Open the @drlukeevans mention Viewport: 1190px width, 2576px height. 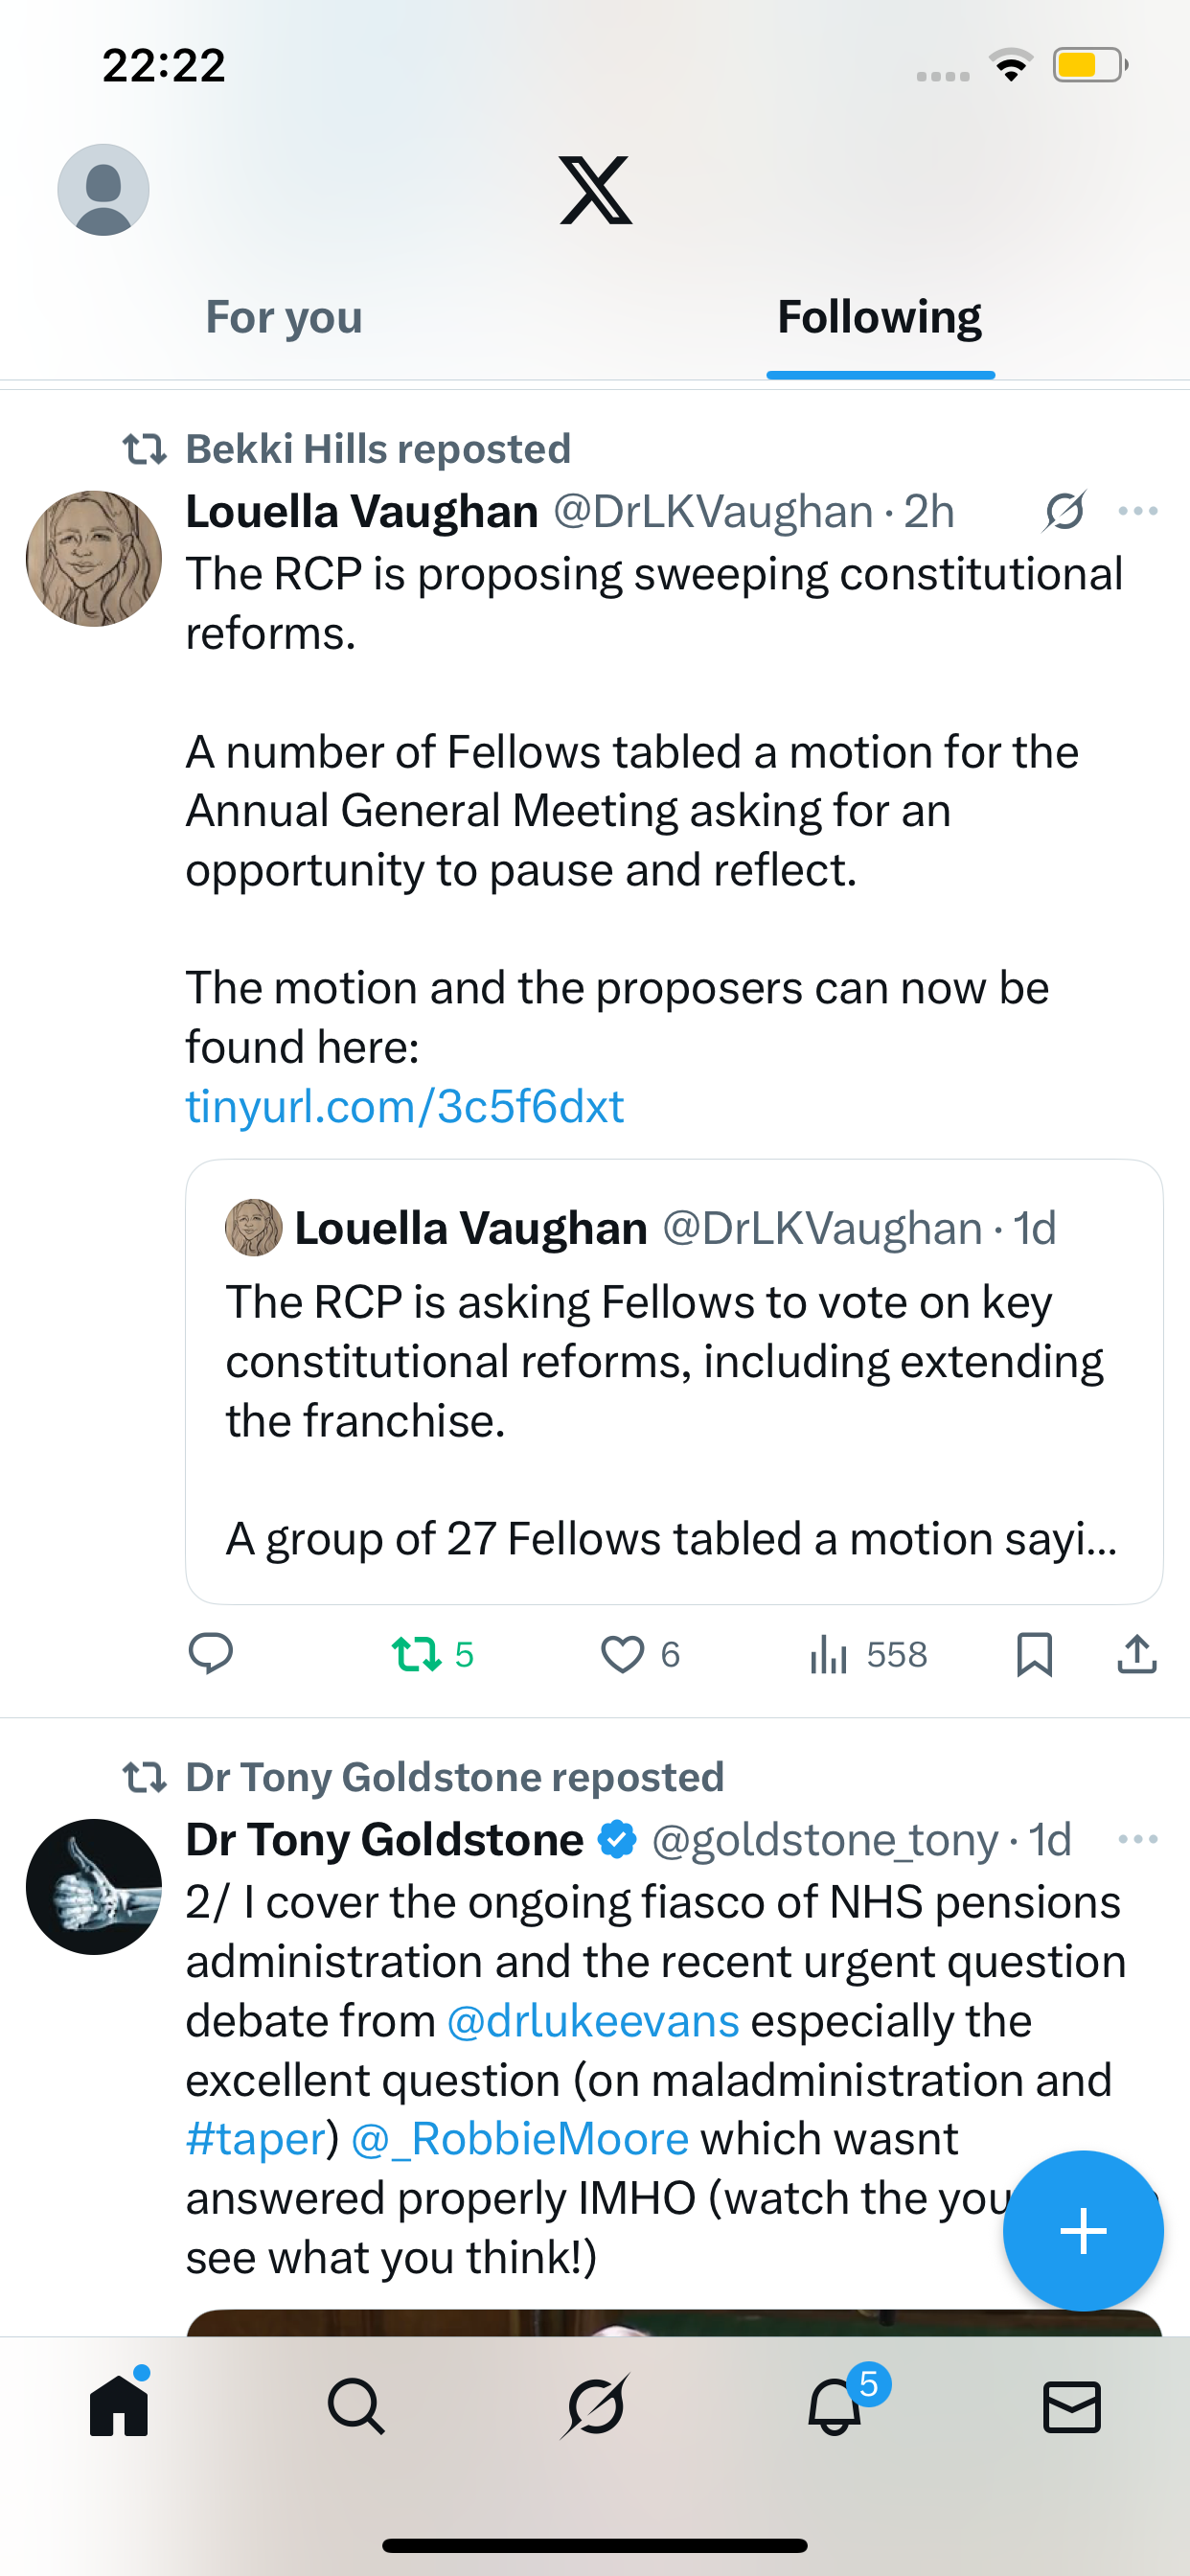593,2021
